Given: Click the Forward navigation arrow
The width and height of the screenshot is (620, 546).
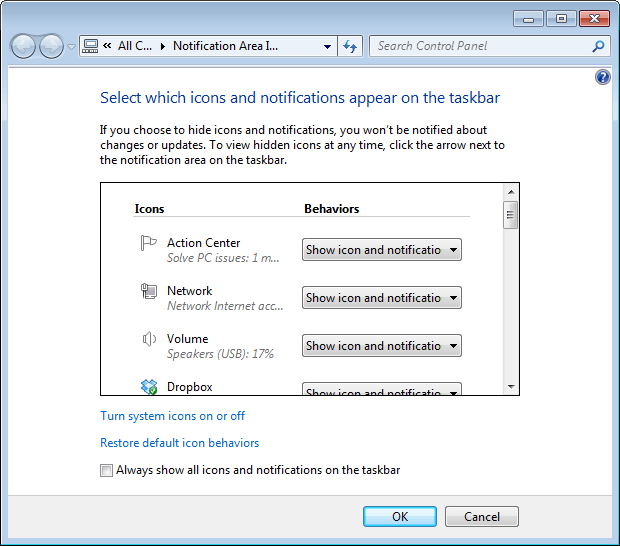Looking at the screenshot, I should tap(51, 46).
